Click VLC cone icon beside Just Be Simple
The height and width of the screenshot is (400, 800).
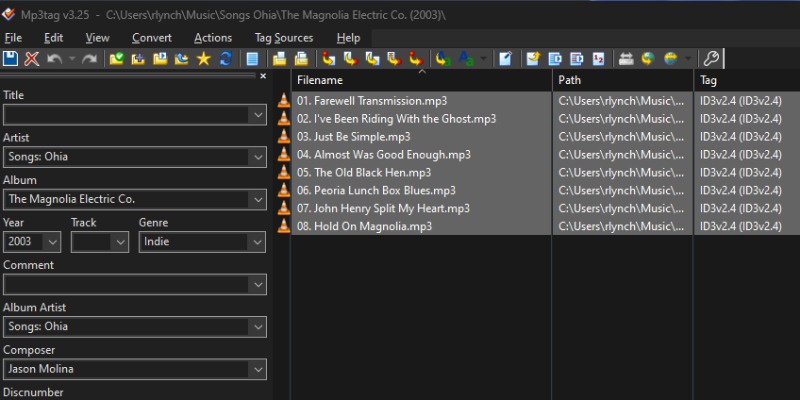283,136
